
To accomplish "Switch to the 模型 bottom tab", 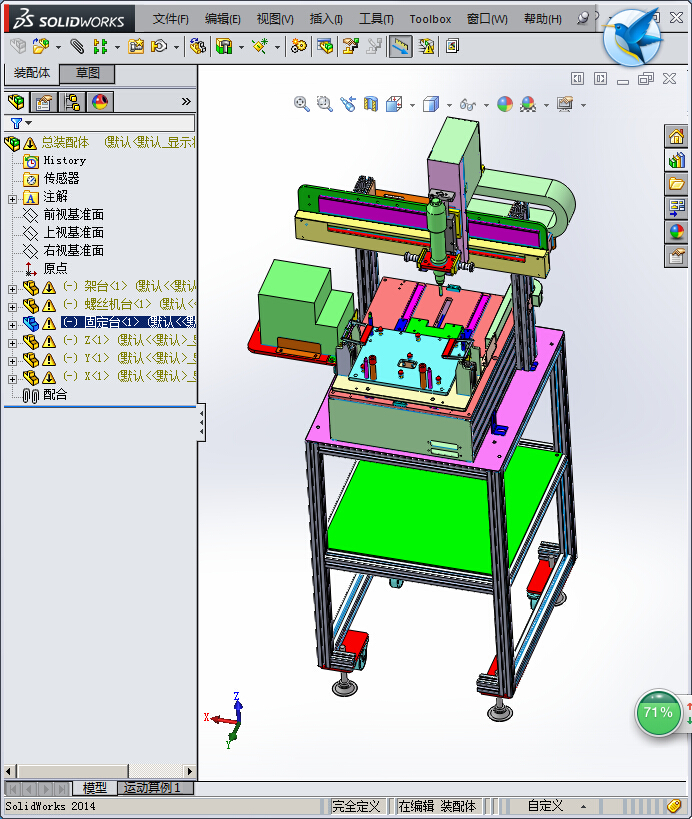I will (x=94, y=788).
